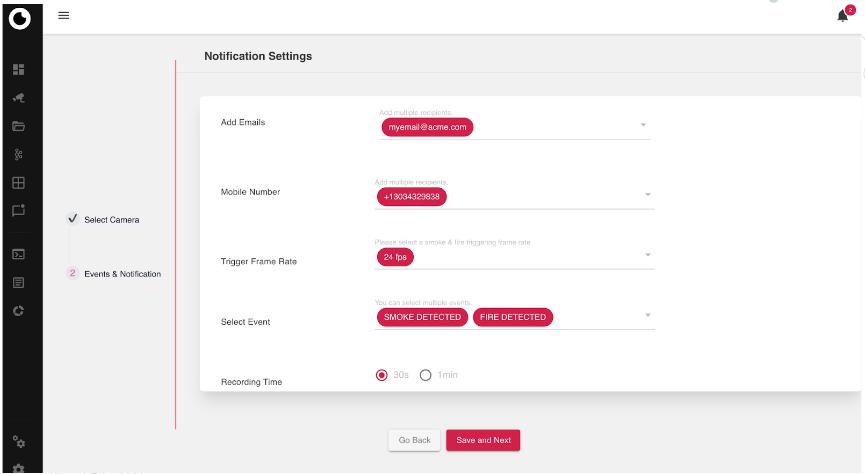Open the dashboard icon in the sidebar
This screenshot has width=865, height=474.
click(x=19, y=70)
